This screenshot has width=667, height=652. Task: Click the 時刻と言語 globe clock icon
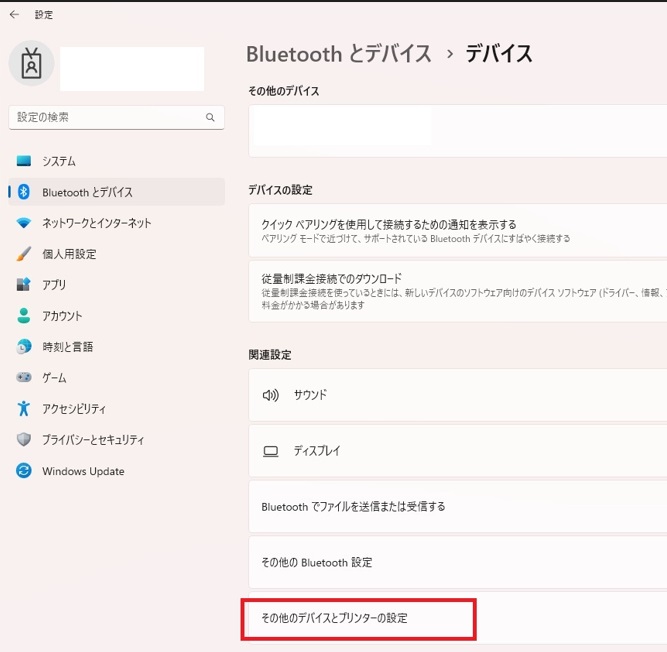[x=24, y=347]
